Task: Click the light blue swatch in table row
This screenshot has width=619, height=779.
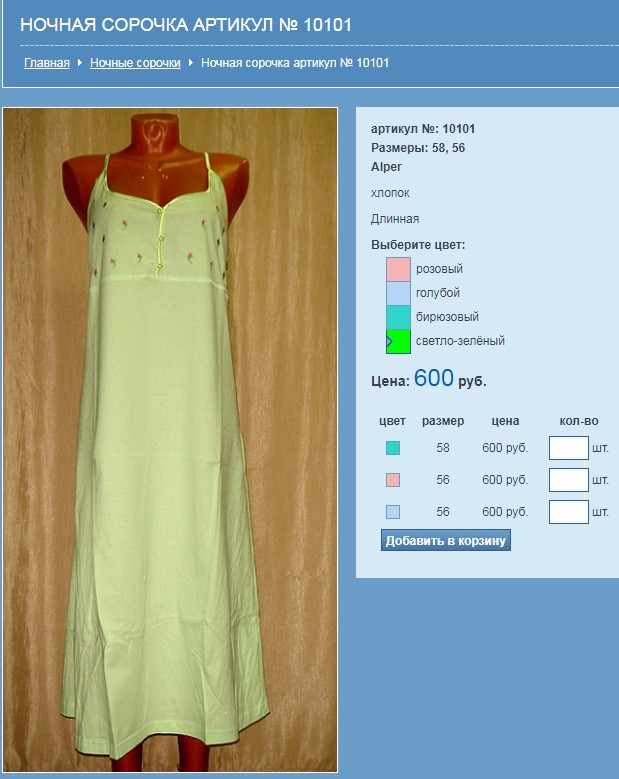Action: (x=392, y=512)
